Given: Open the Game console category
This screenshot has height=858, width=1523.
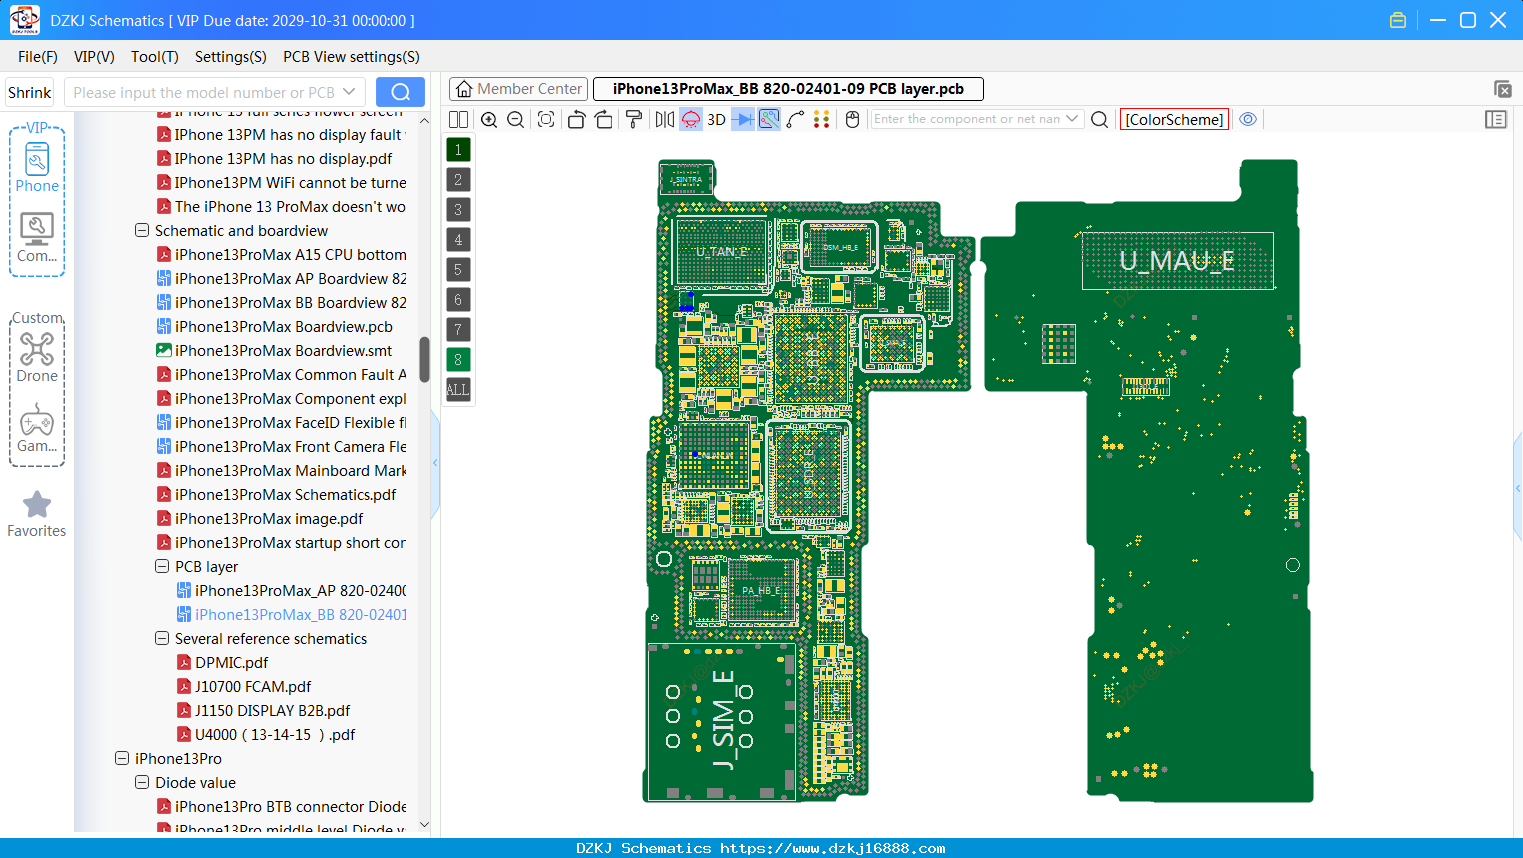Looking at the screenshot, I should (x=37, y=428).
